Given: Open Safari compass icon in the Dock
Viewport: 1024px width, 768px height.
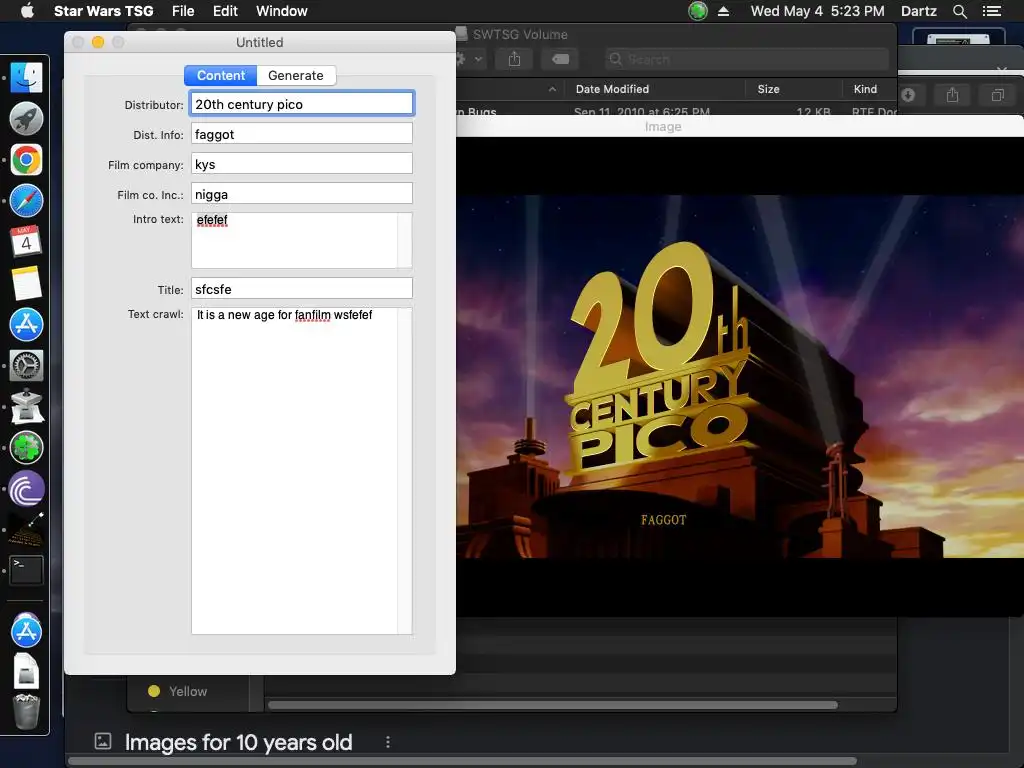Looking at the screenshot, I should click(26, 200).
